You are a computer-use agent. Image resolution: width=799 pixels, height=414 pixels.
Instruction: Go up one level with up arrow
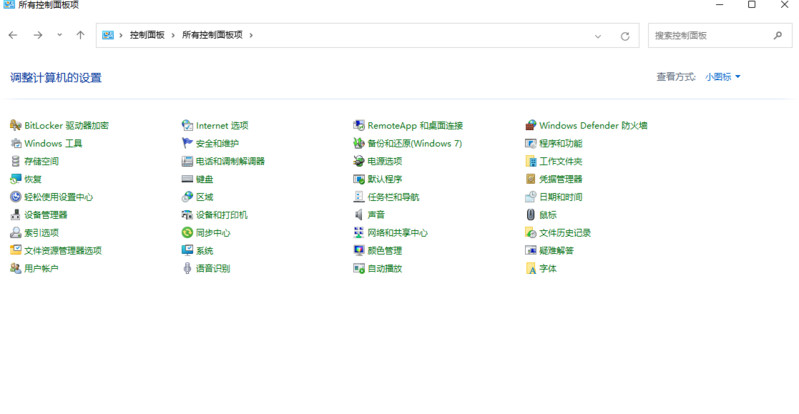[x=80, y=35]
